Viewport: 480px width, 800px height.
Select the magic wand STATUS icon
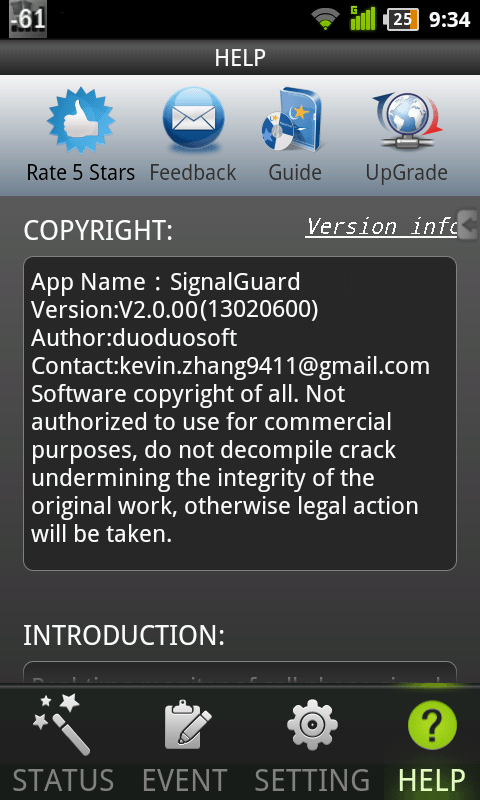pos(61,724)
